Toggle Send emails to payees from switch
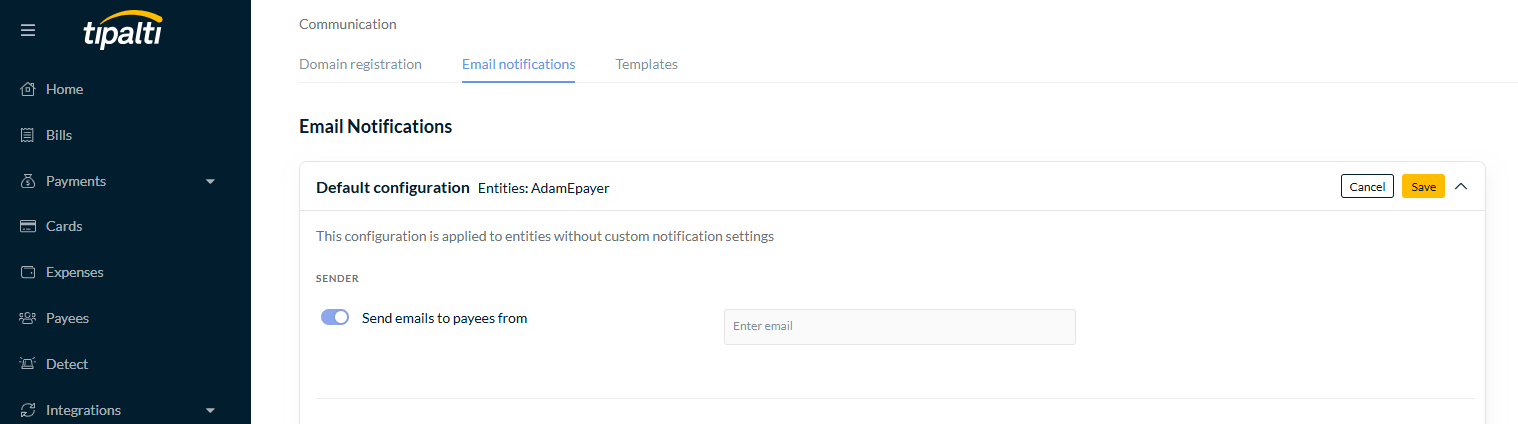This screenshot has width=1518, height=424. 335,317
